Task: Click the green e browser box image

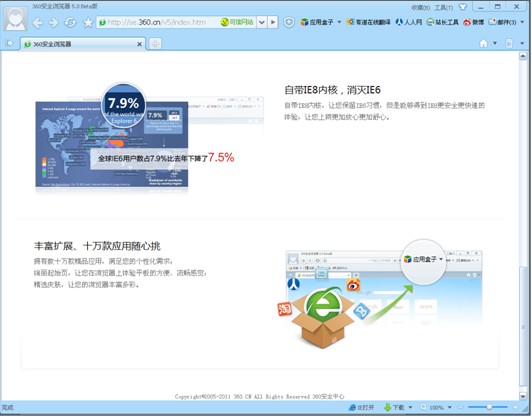Action: pos(323,317)
